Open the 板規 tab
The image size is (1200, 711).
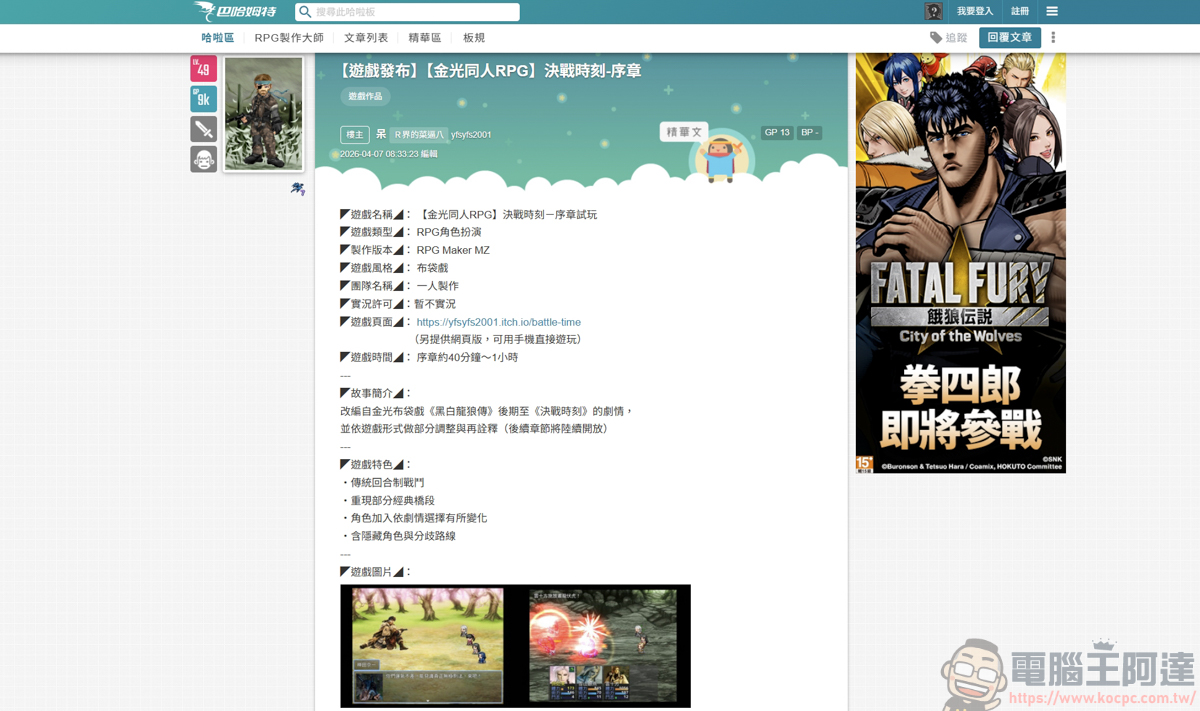(x=474, y=38)
